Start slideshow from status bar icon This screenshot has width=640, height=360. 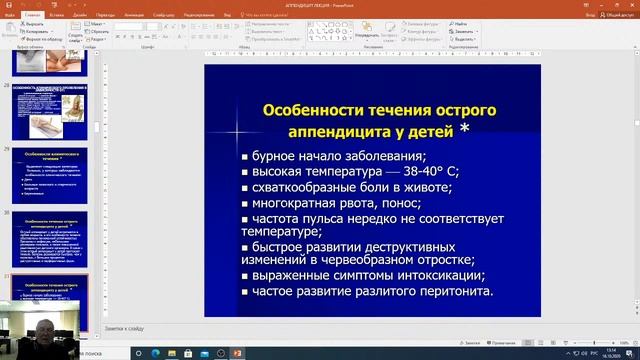point(565,343)
